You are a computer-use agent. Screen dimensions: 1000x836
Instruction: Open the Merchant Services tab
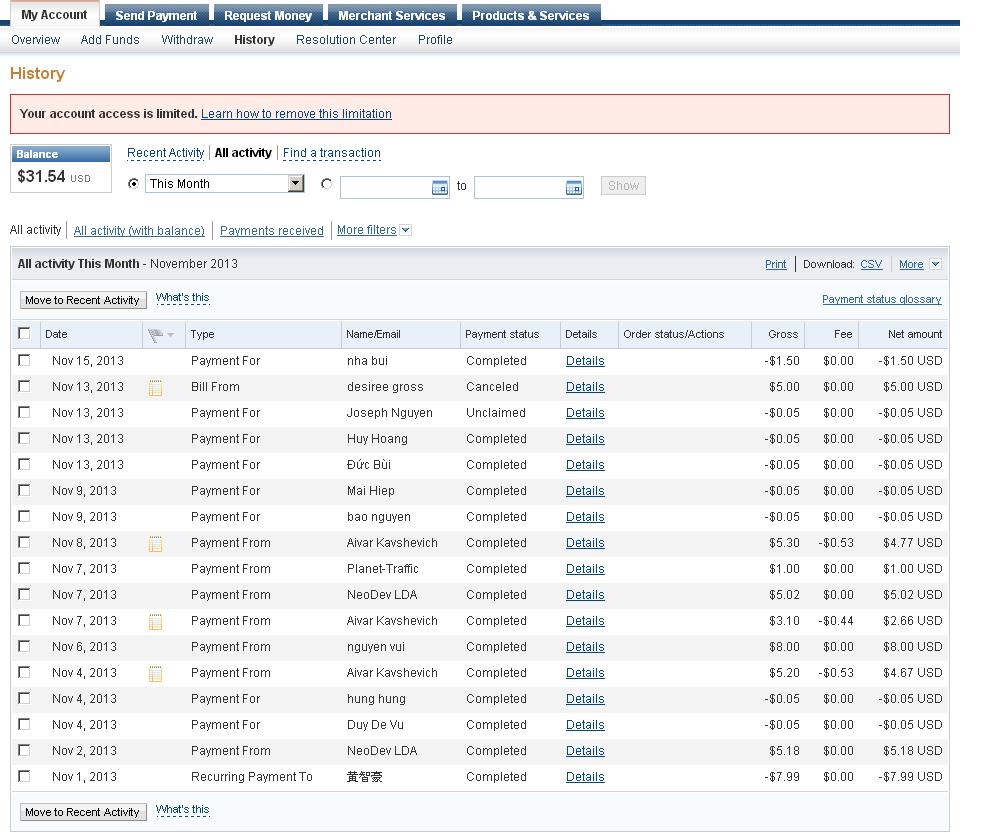[x=391, y=15]
